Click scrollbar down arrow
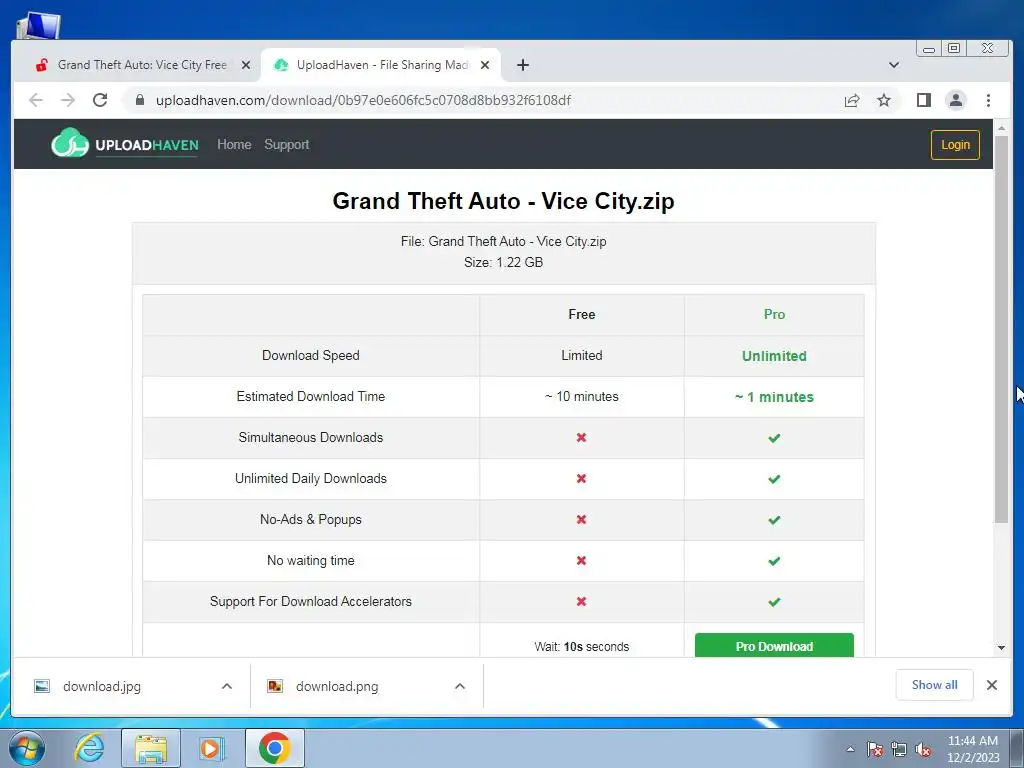1024x768 pixels. coord(1001,648)
